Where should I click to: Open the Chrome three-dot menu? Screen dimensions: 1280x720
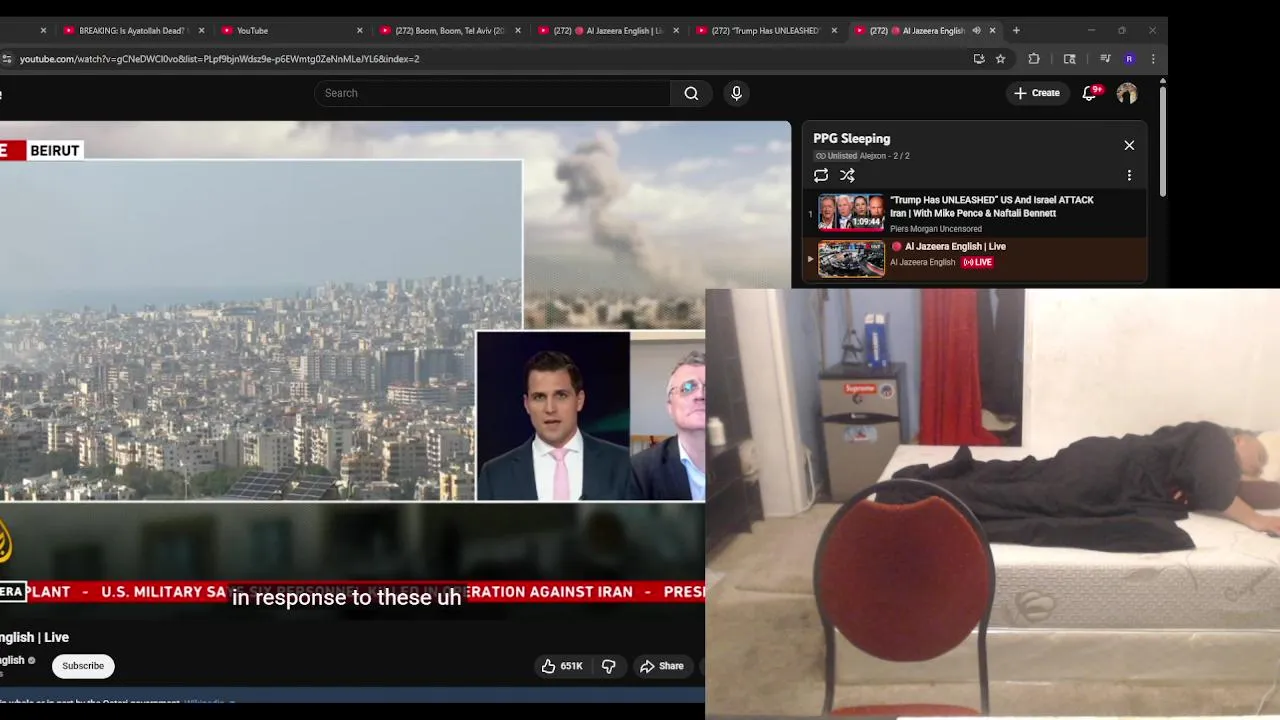[x=1153, y=59]
